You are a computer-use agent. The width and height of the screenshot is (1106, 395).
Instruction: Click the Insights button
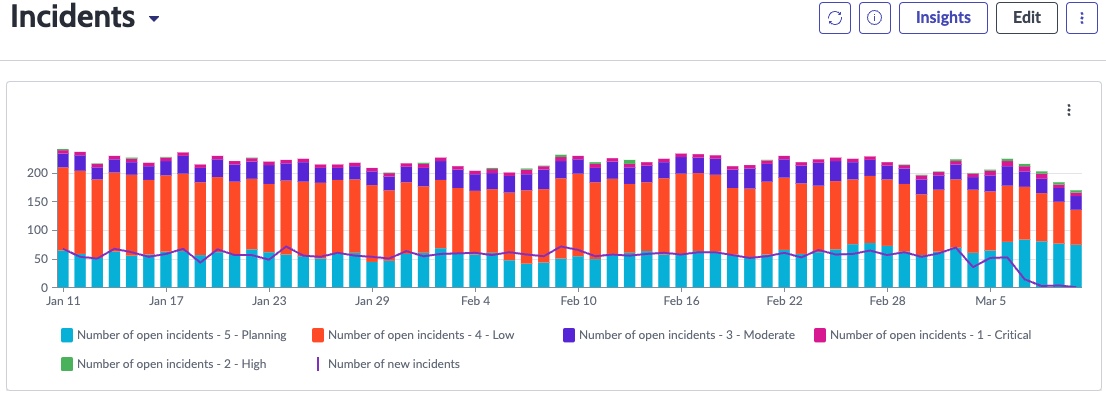tap(943, 18)
